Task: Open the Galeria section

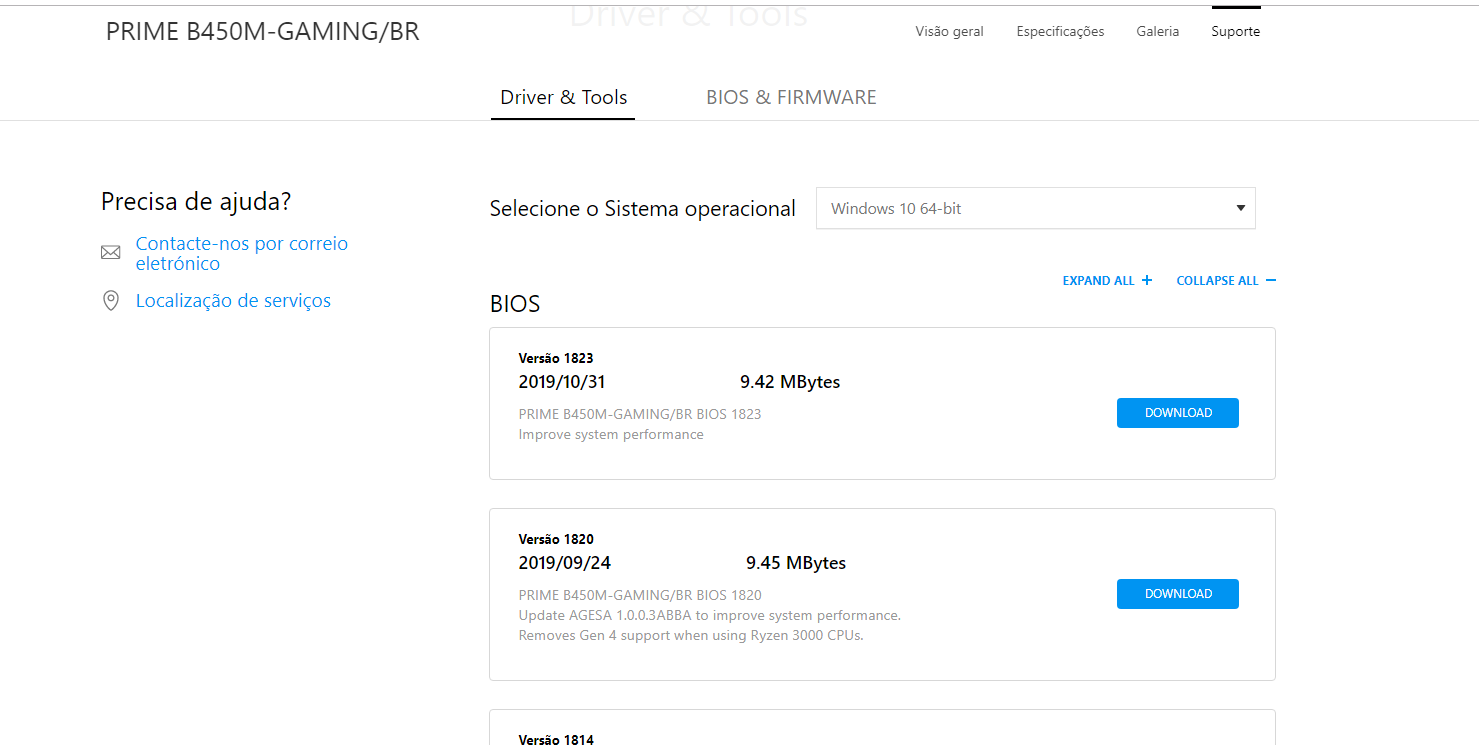Action: click(x=1157, y=31)
